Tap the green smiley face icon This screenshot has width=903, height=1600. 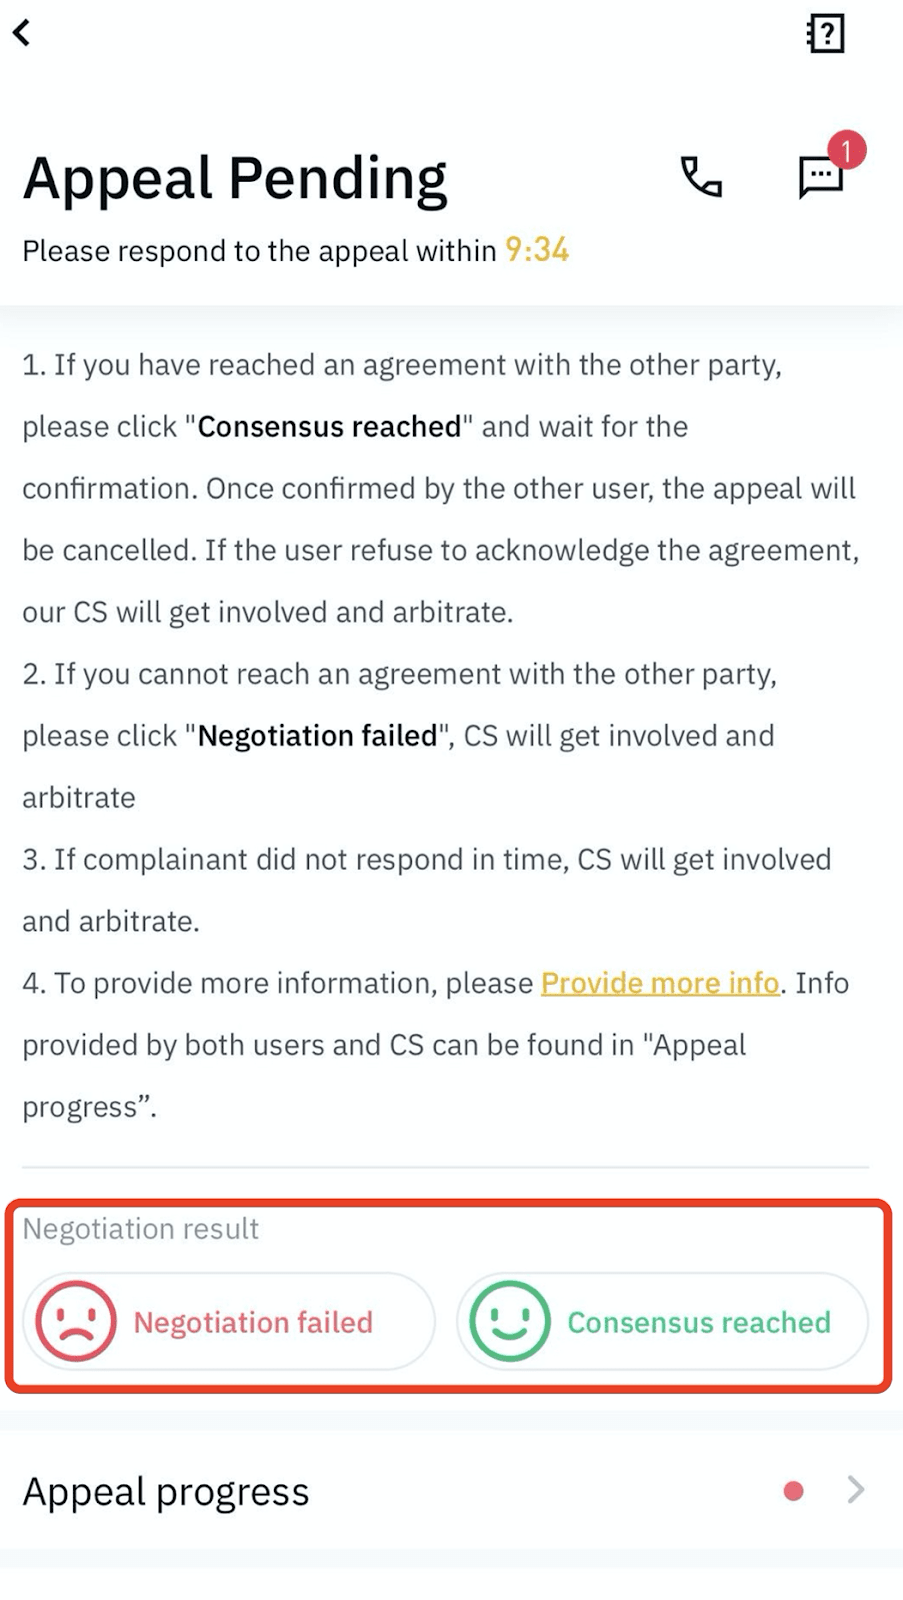coord(510,1321)
